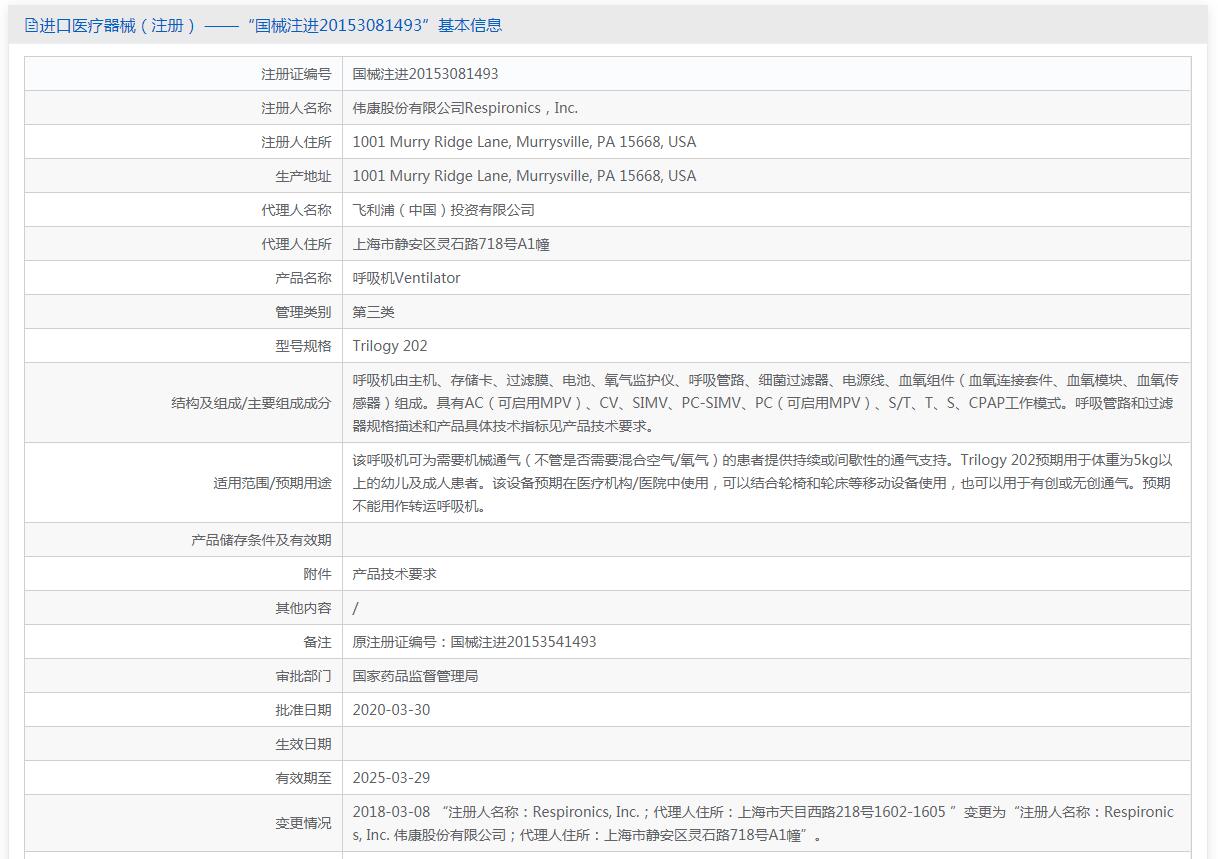Select the 适用范围/预期用途 label
Screen dimensions: 1218x859
[272, 483]
